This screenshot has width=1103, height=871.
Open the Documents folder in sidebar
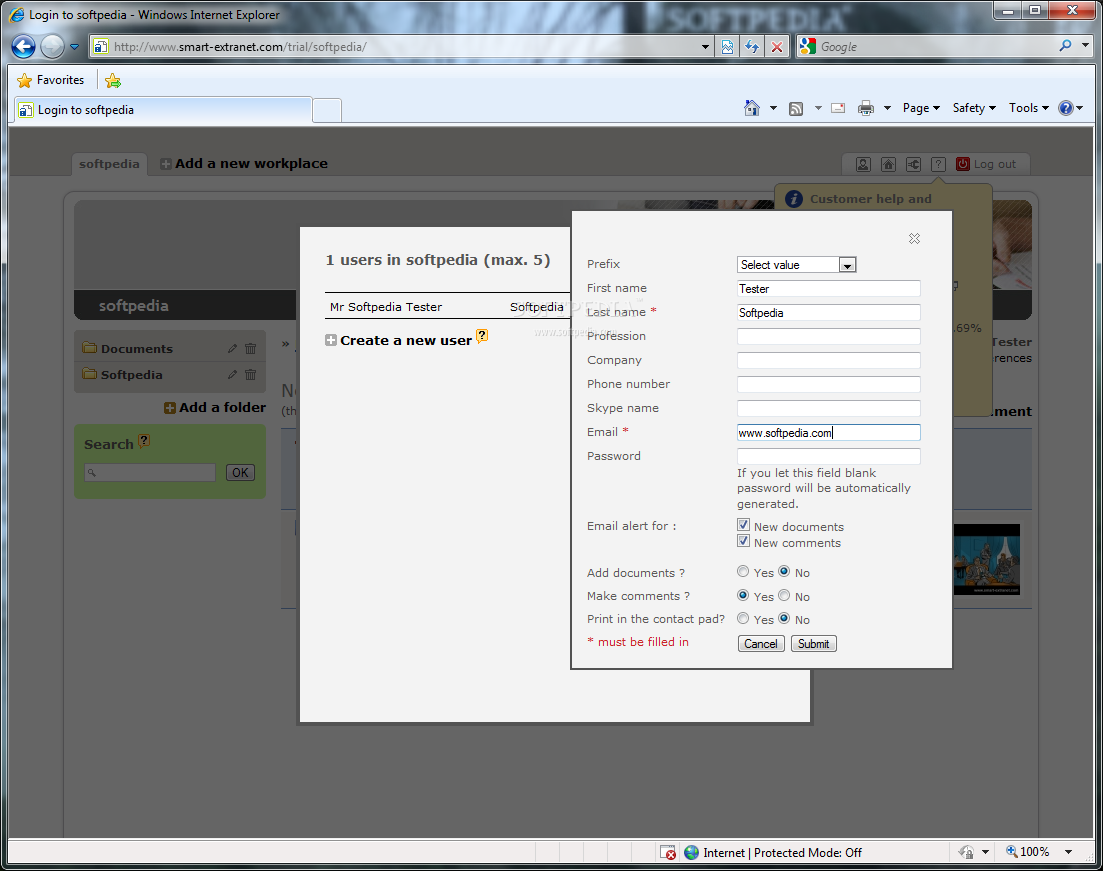point(136,349)
